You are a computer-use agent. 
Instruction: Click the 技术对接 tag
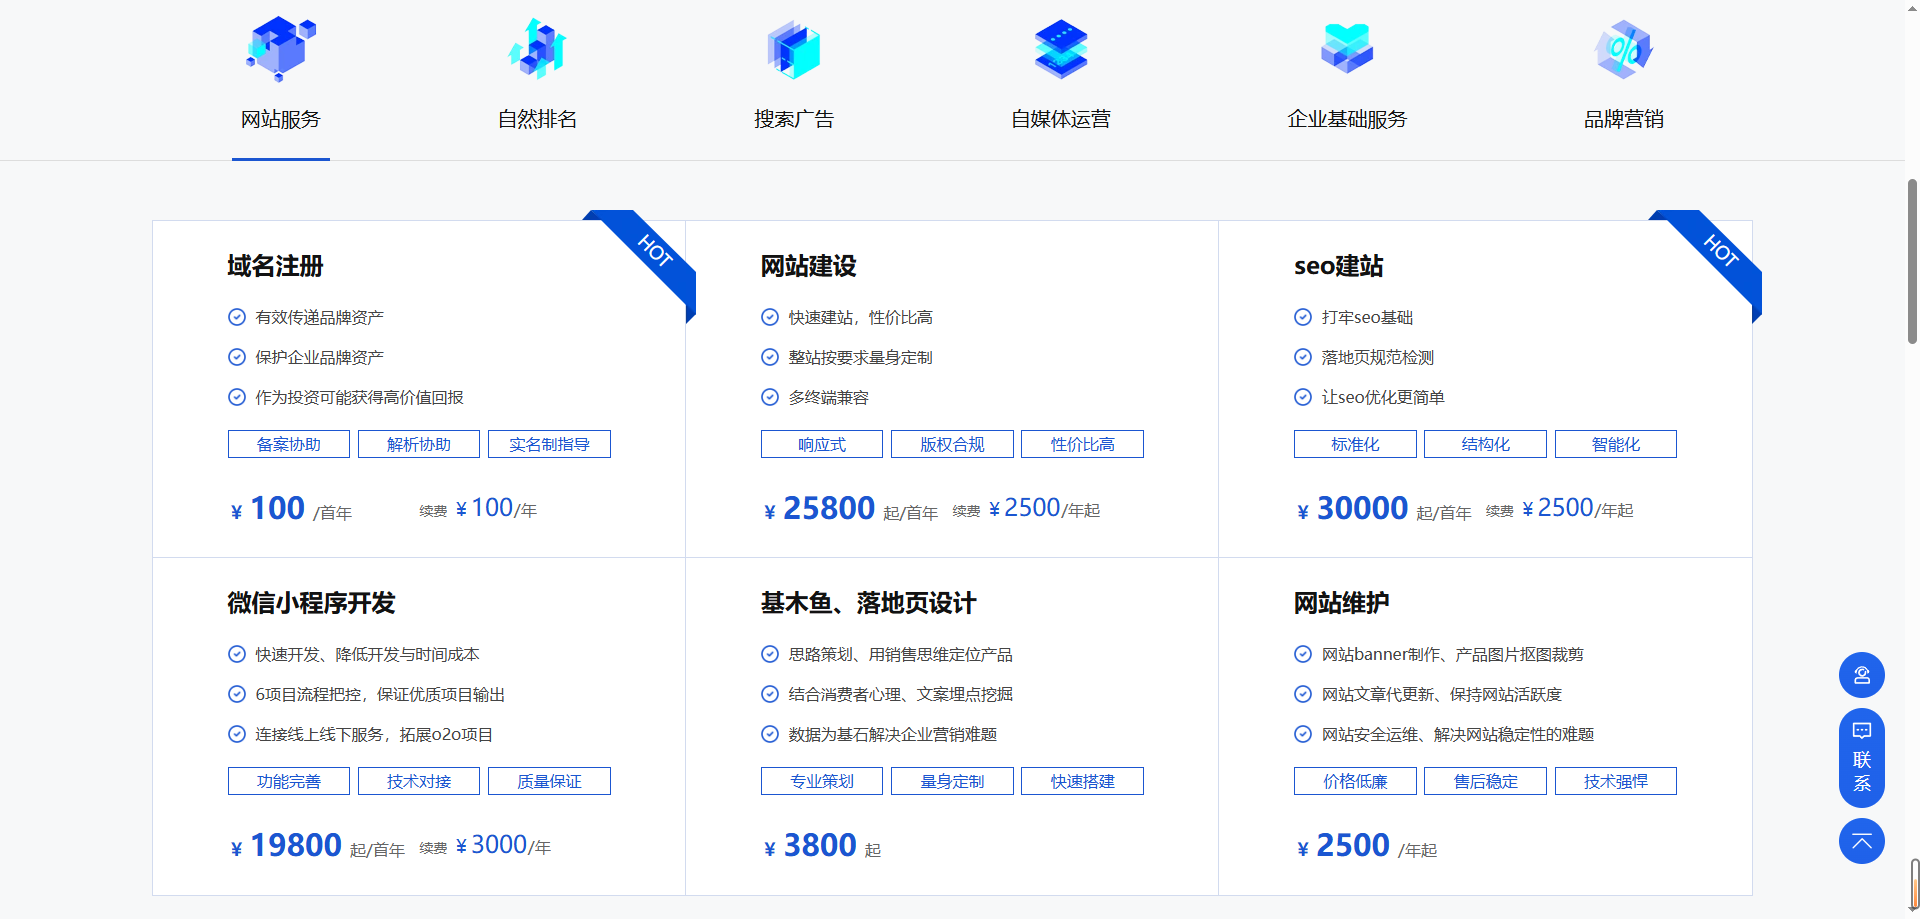[x=419, y=781]
